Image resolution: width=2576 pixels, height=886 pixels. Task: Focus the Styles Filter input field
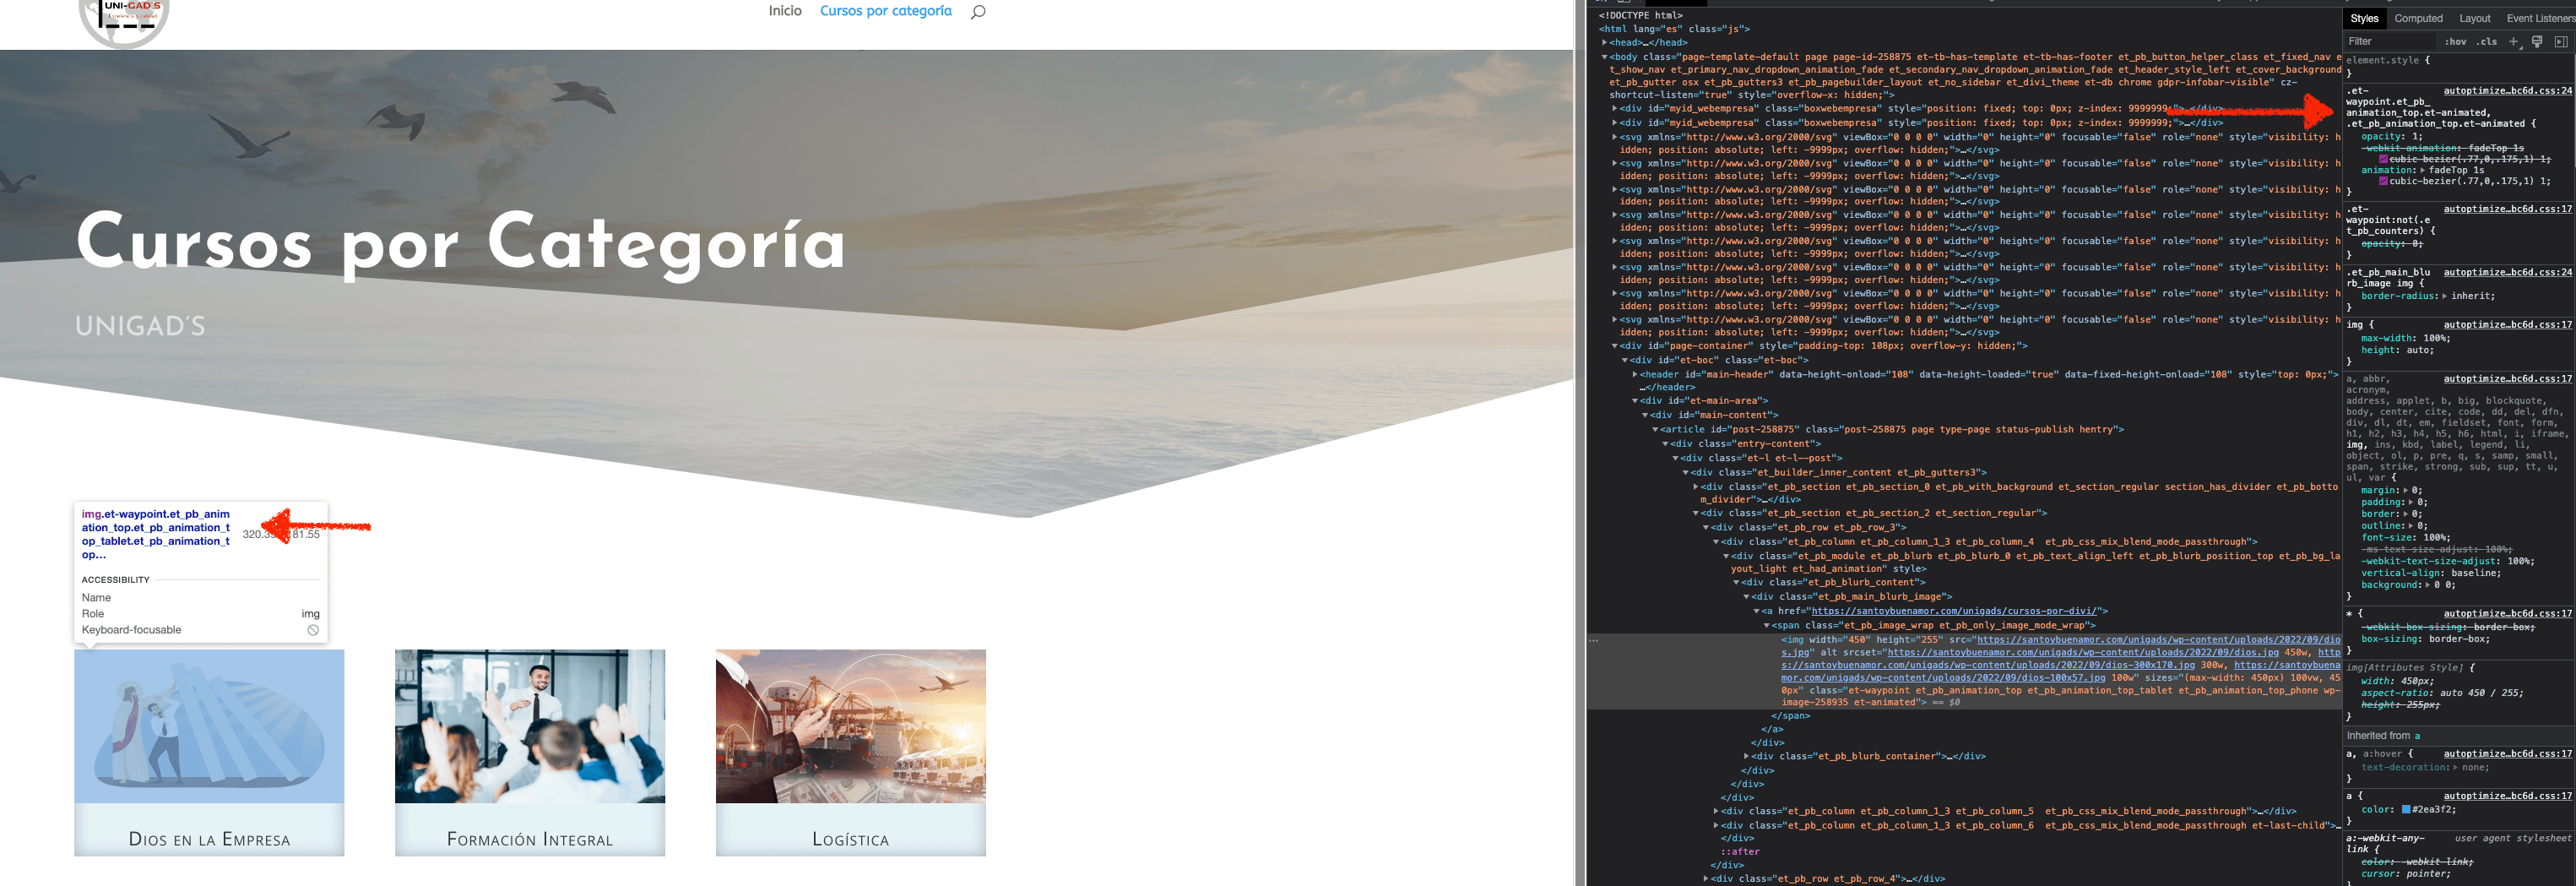click(x=2390, y=42)
